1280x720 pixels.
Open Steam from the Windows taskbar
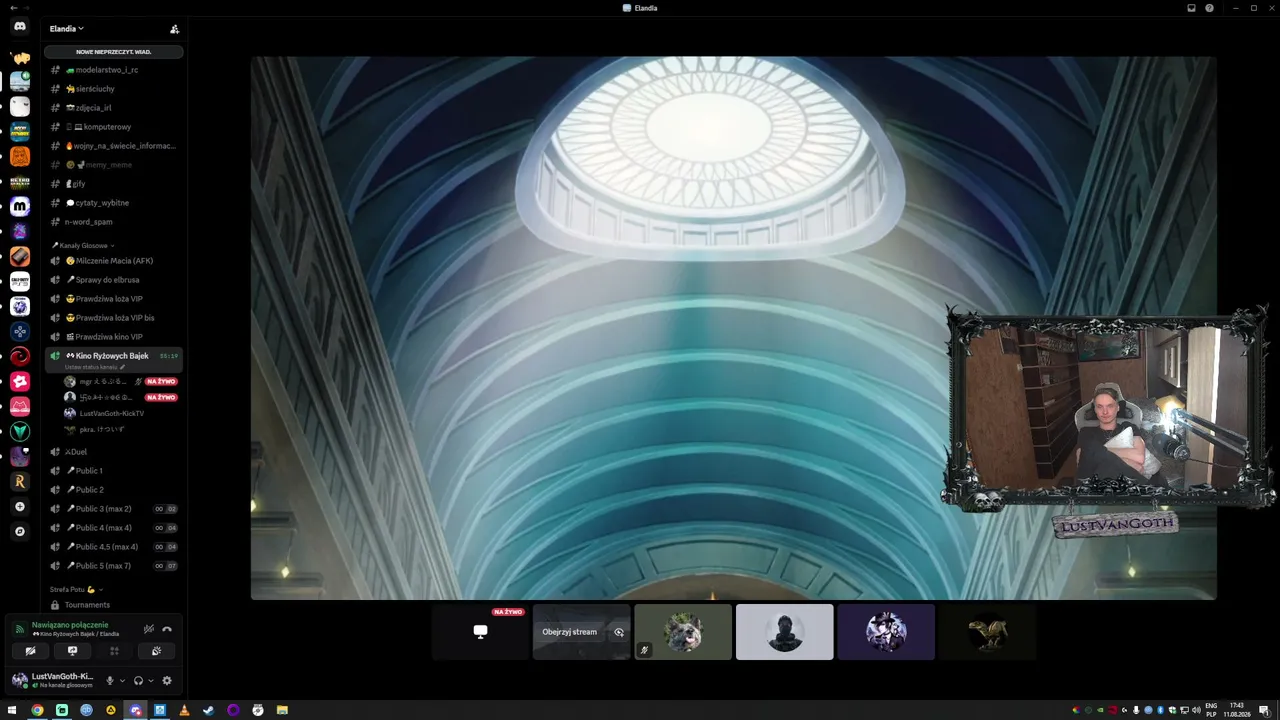208,710
